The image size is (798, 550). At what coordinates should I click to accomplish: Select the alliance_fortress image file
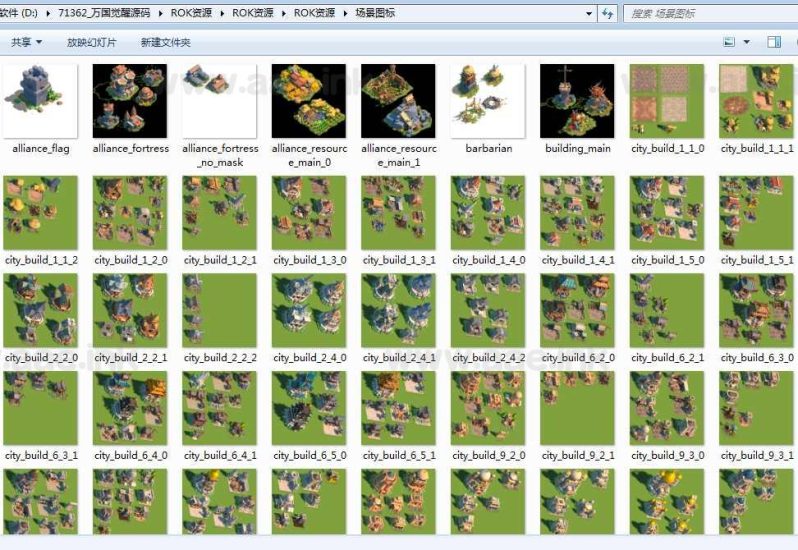pos(130,101)
